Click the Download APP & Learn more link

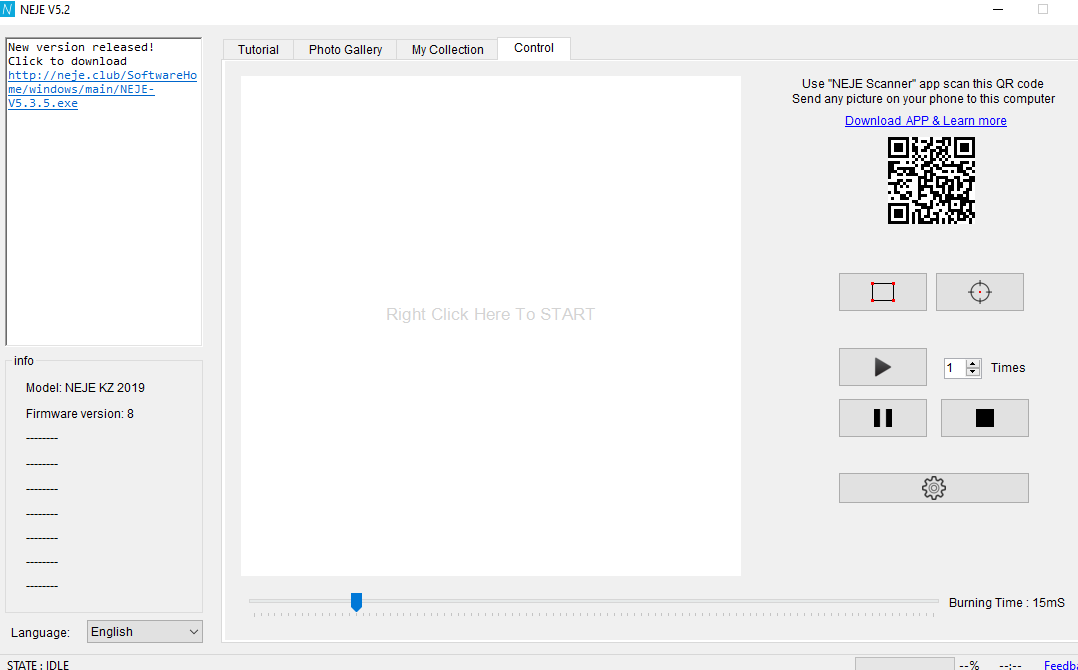click(x=925, y=121)
